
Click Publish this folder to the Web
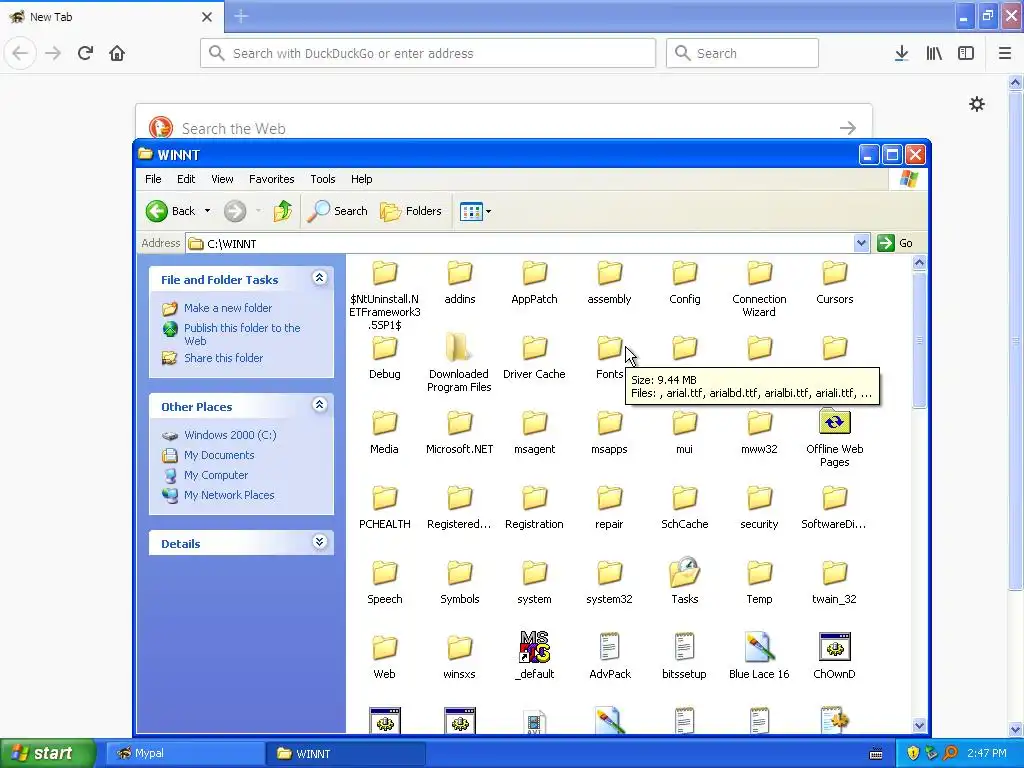(242, 334)
